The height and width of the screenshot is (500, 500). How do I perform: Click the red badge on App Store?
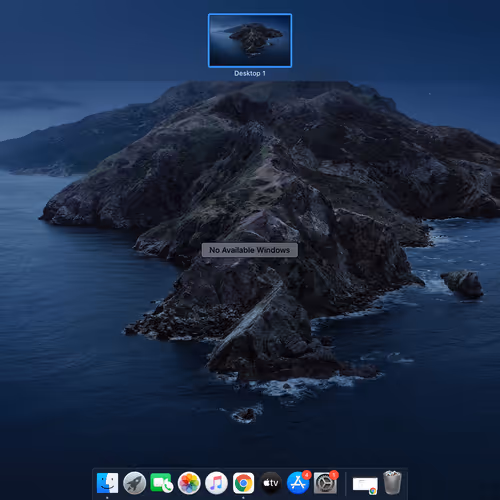[x=307, y=475]
